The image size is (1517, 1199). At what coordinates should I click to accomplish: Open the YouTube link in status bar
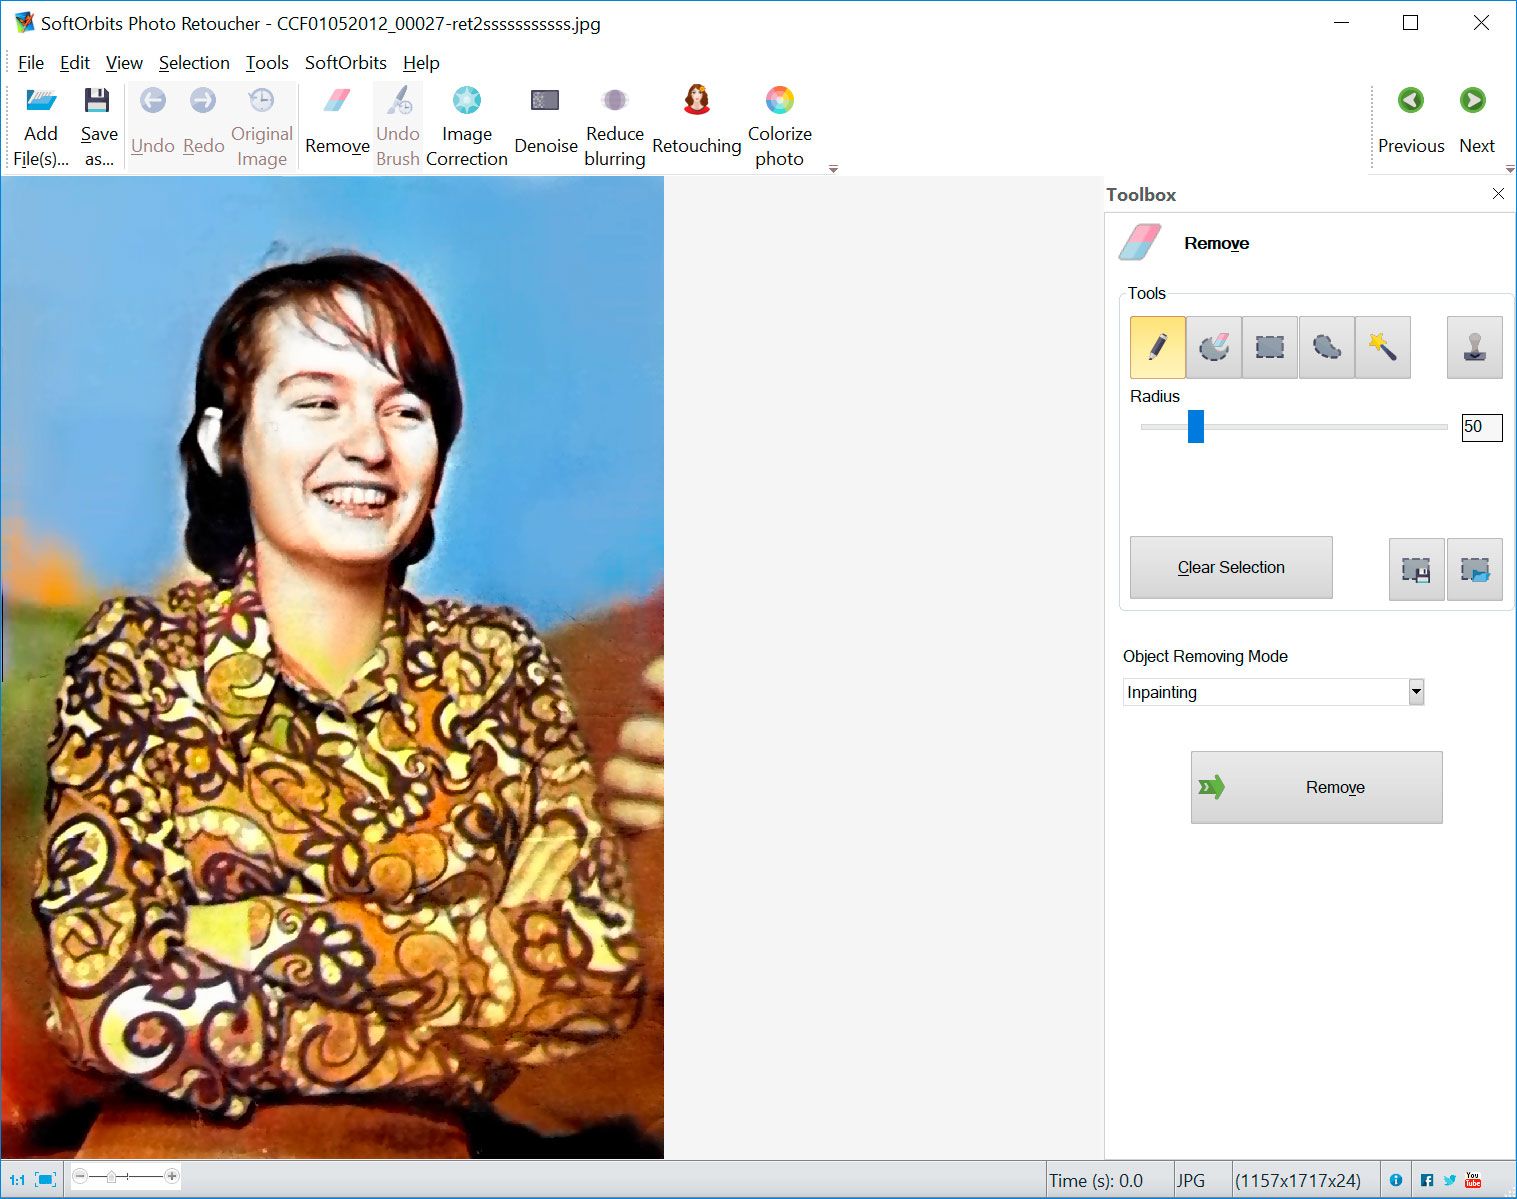tap(1472, 1180)
